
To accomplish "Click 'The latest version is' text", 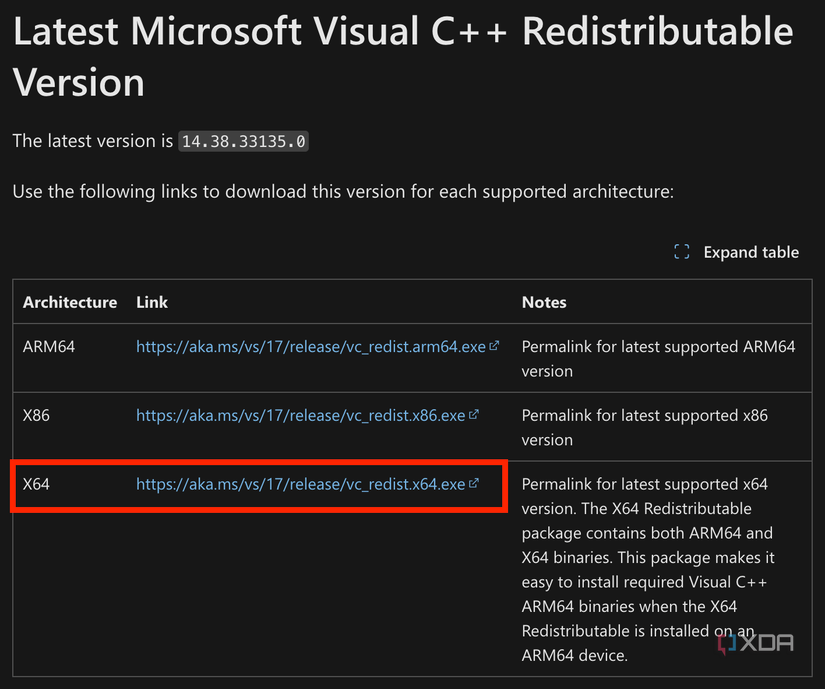I will (93, 141).
